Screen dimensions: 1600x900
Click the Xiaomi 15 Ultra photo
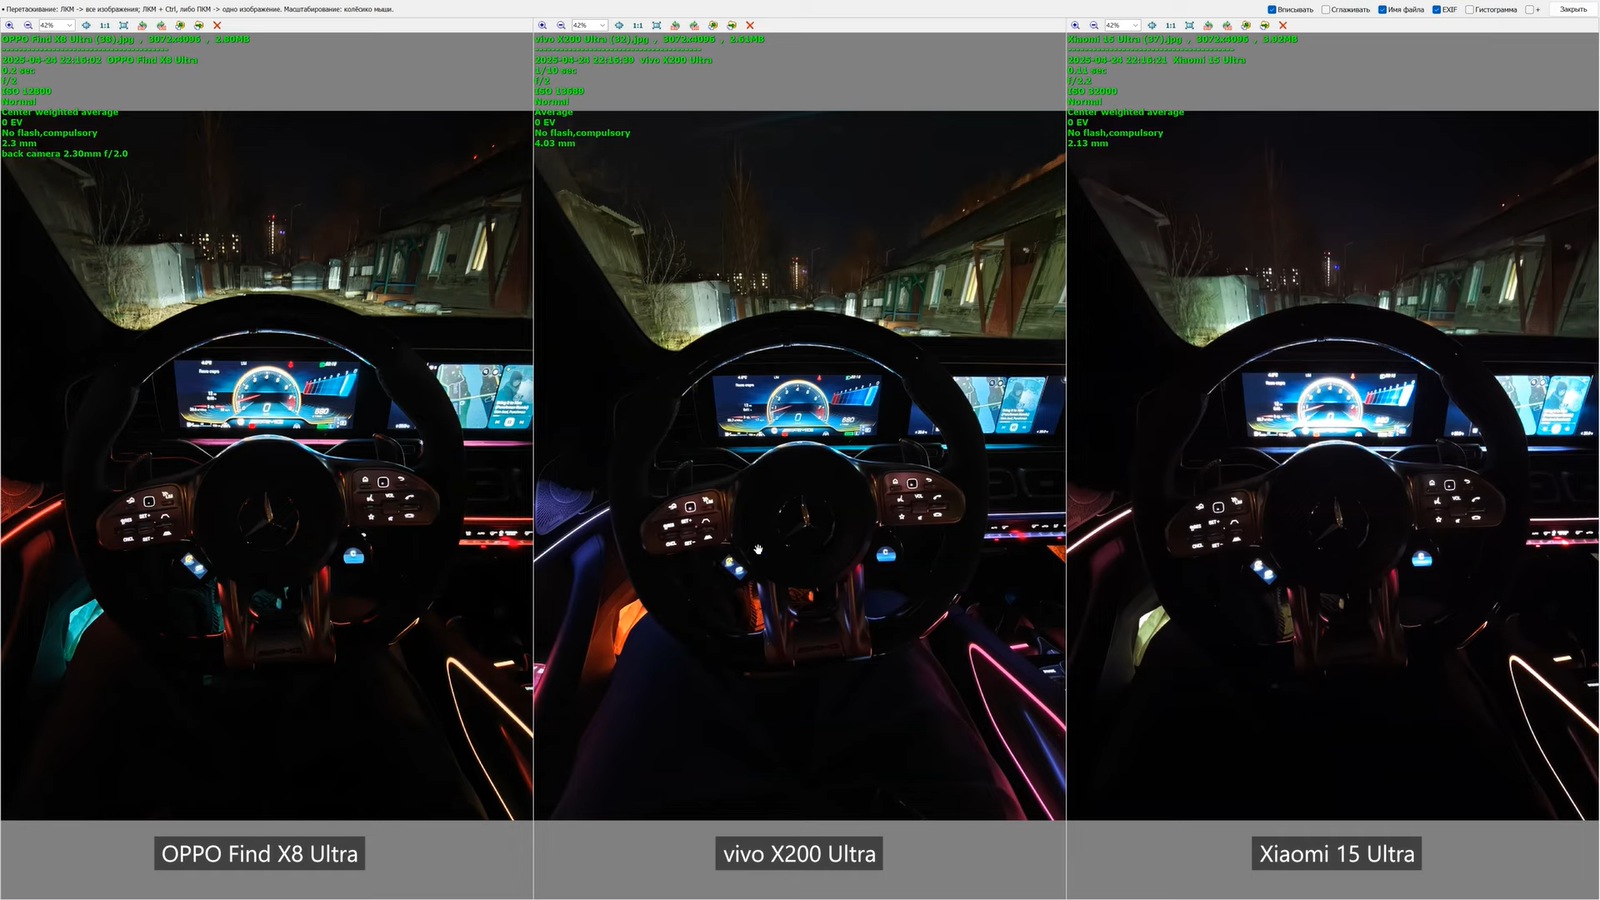coord(1333,465)
